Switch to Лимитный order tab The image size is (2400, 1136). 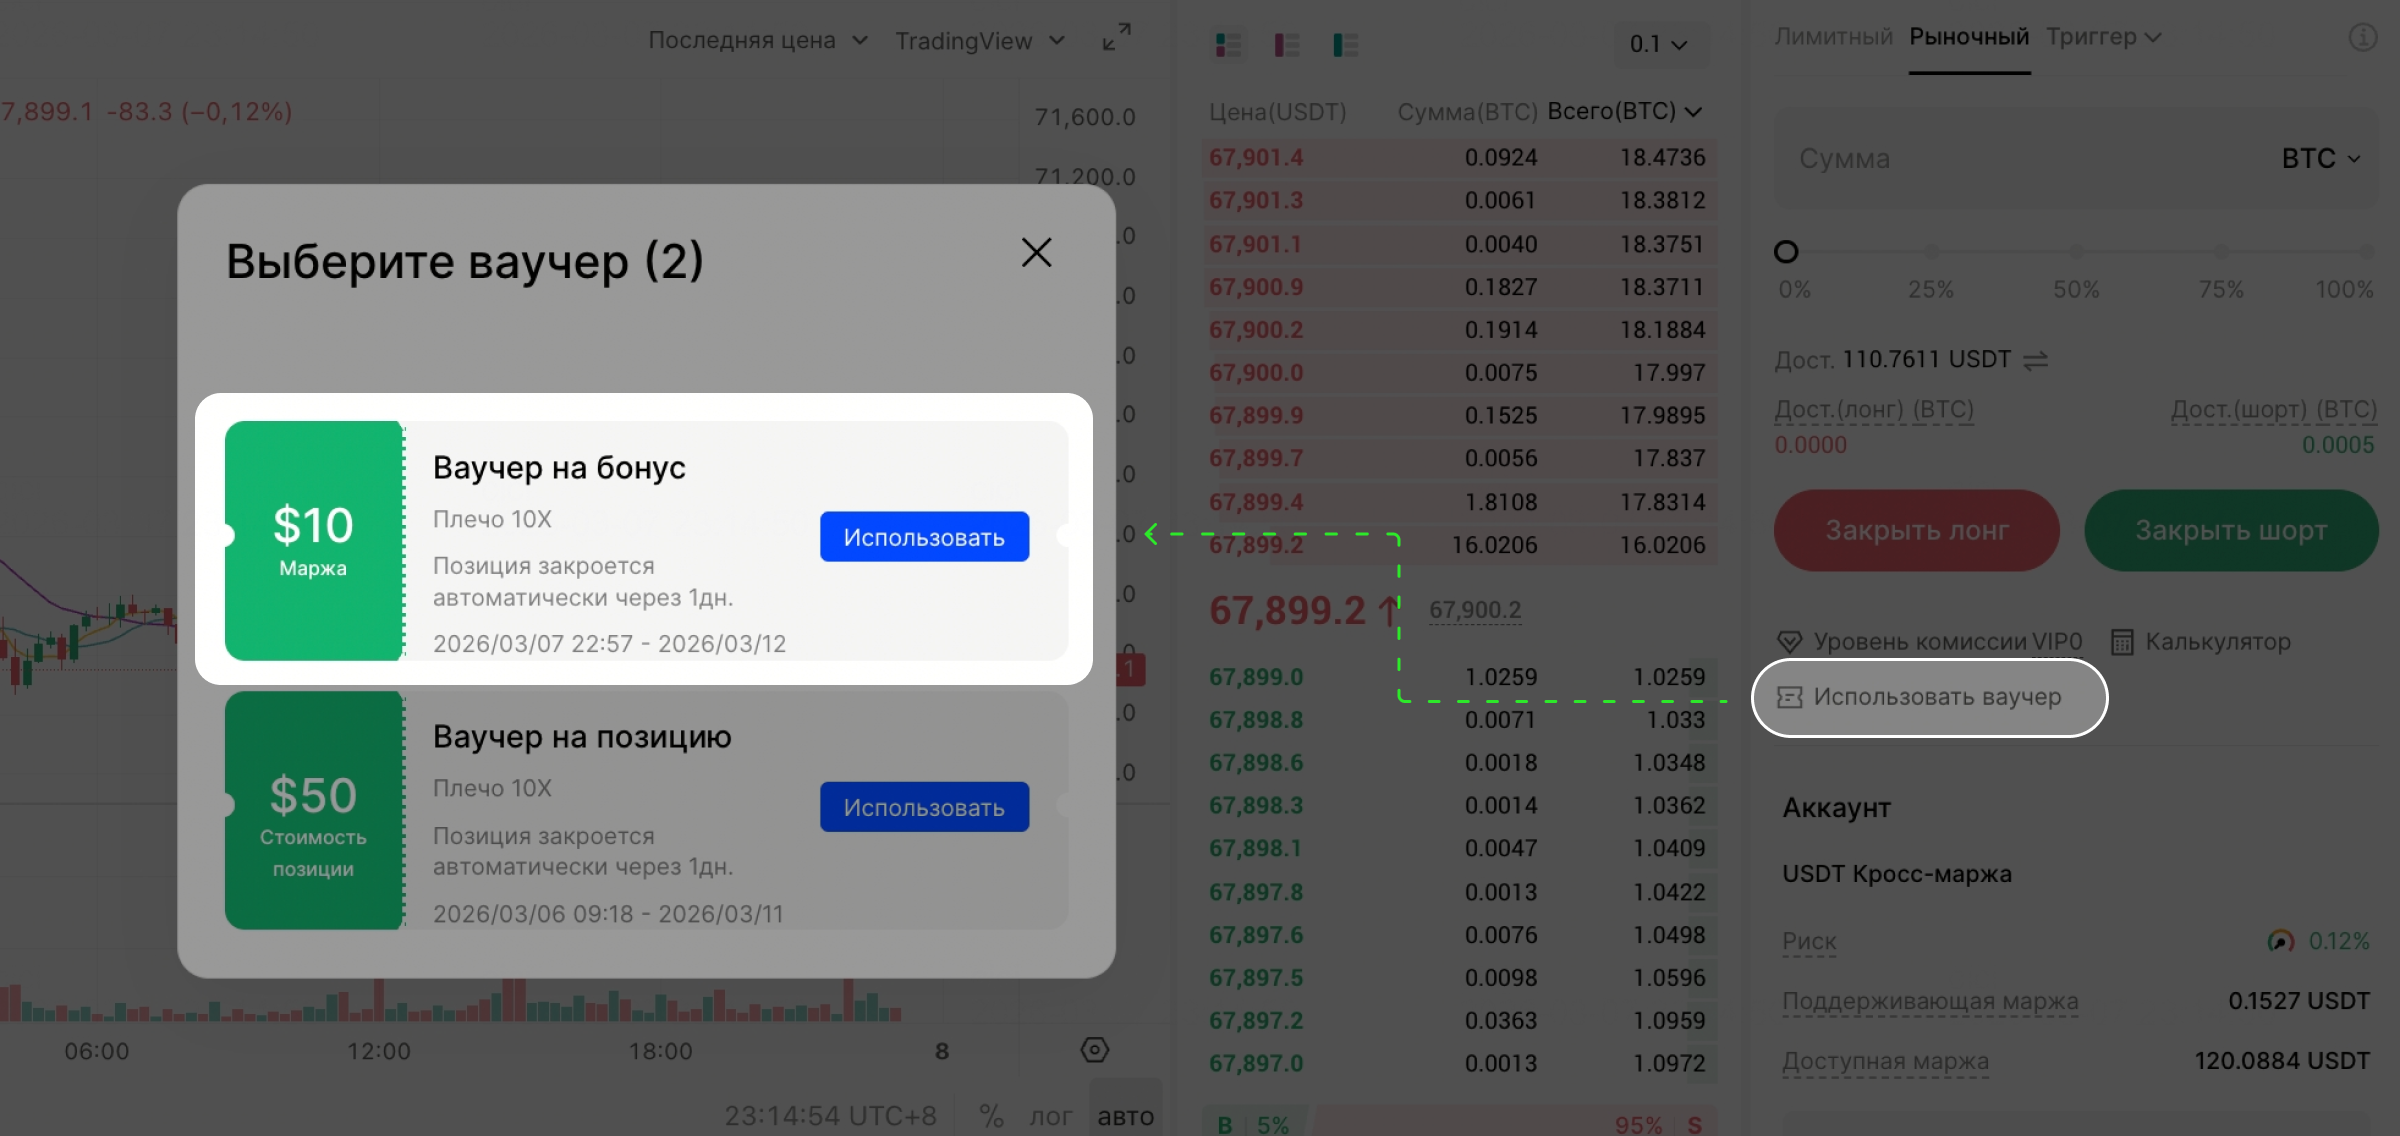[1833, 37]
